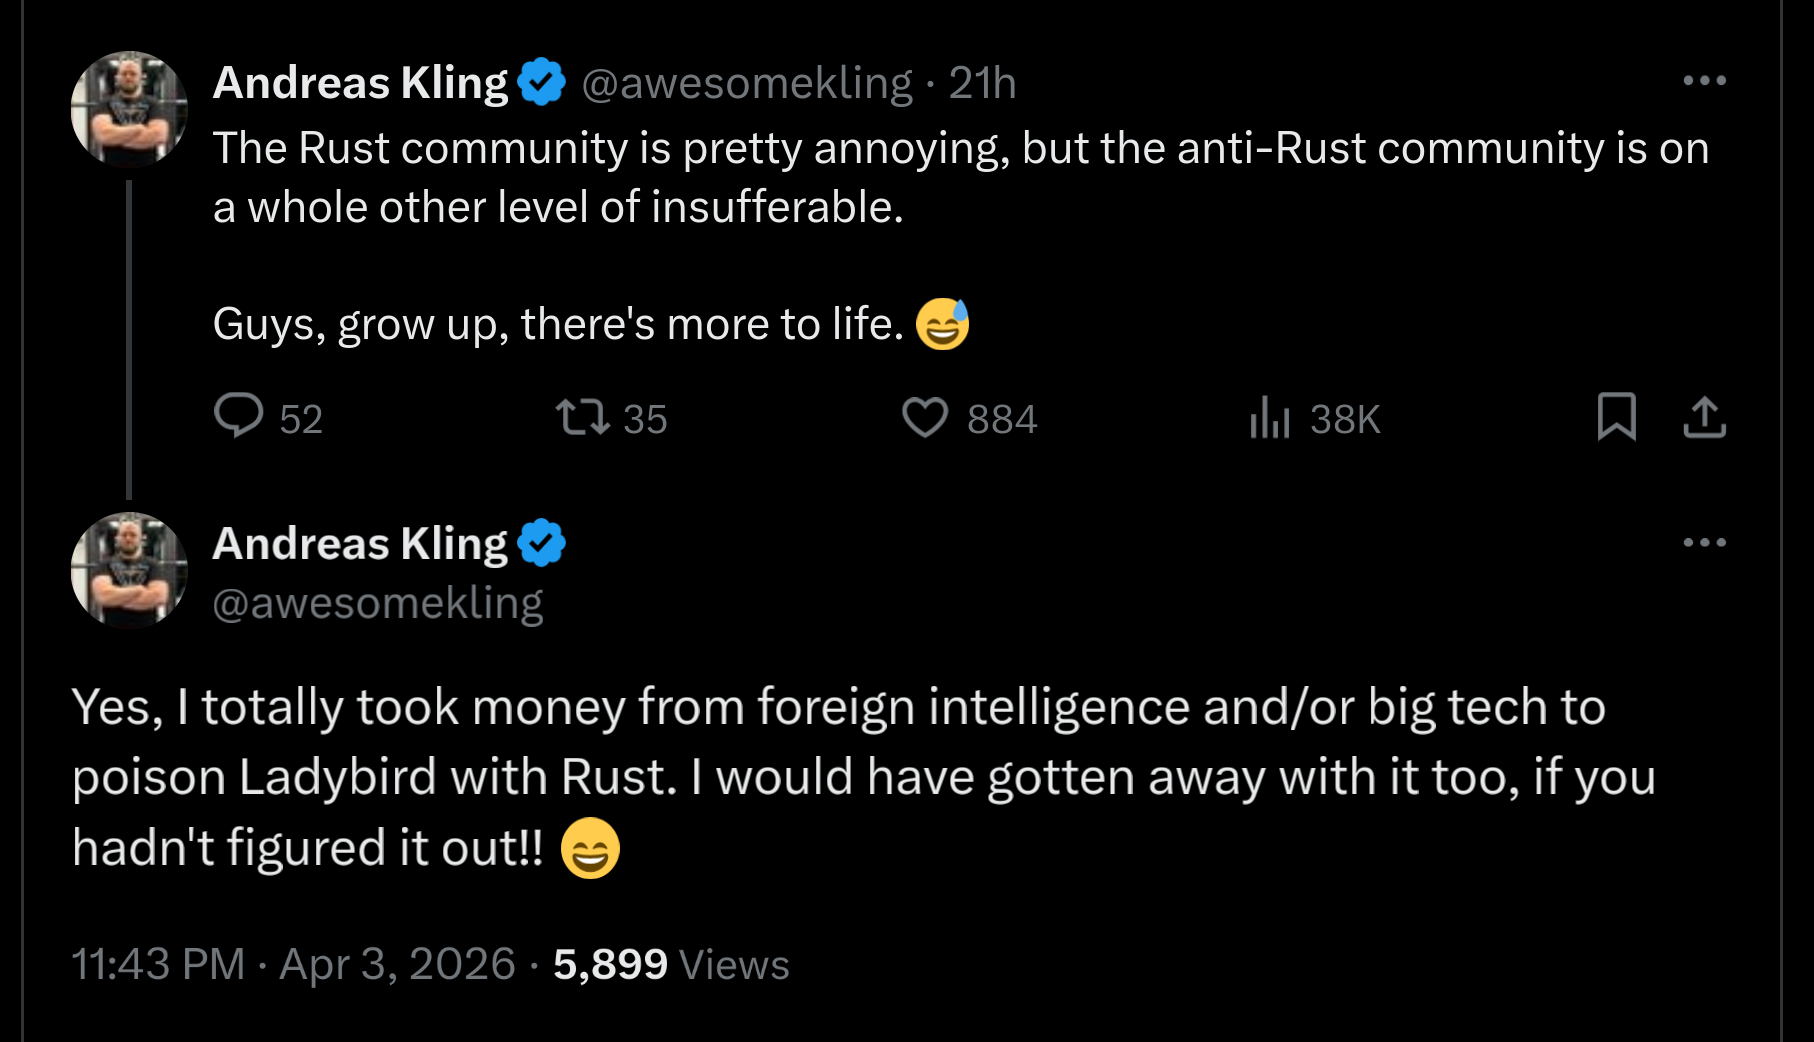
Task: Repost the tweet with 35 reposts
Action: (x=583, y=417)
